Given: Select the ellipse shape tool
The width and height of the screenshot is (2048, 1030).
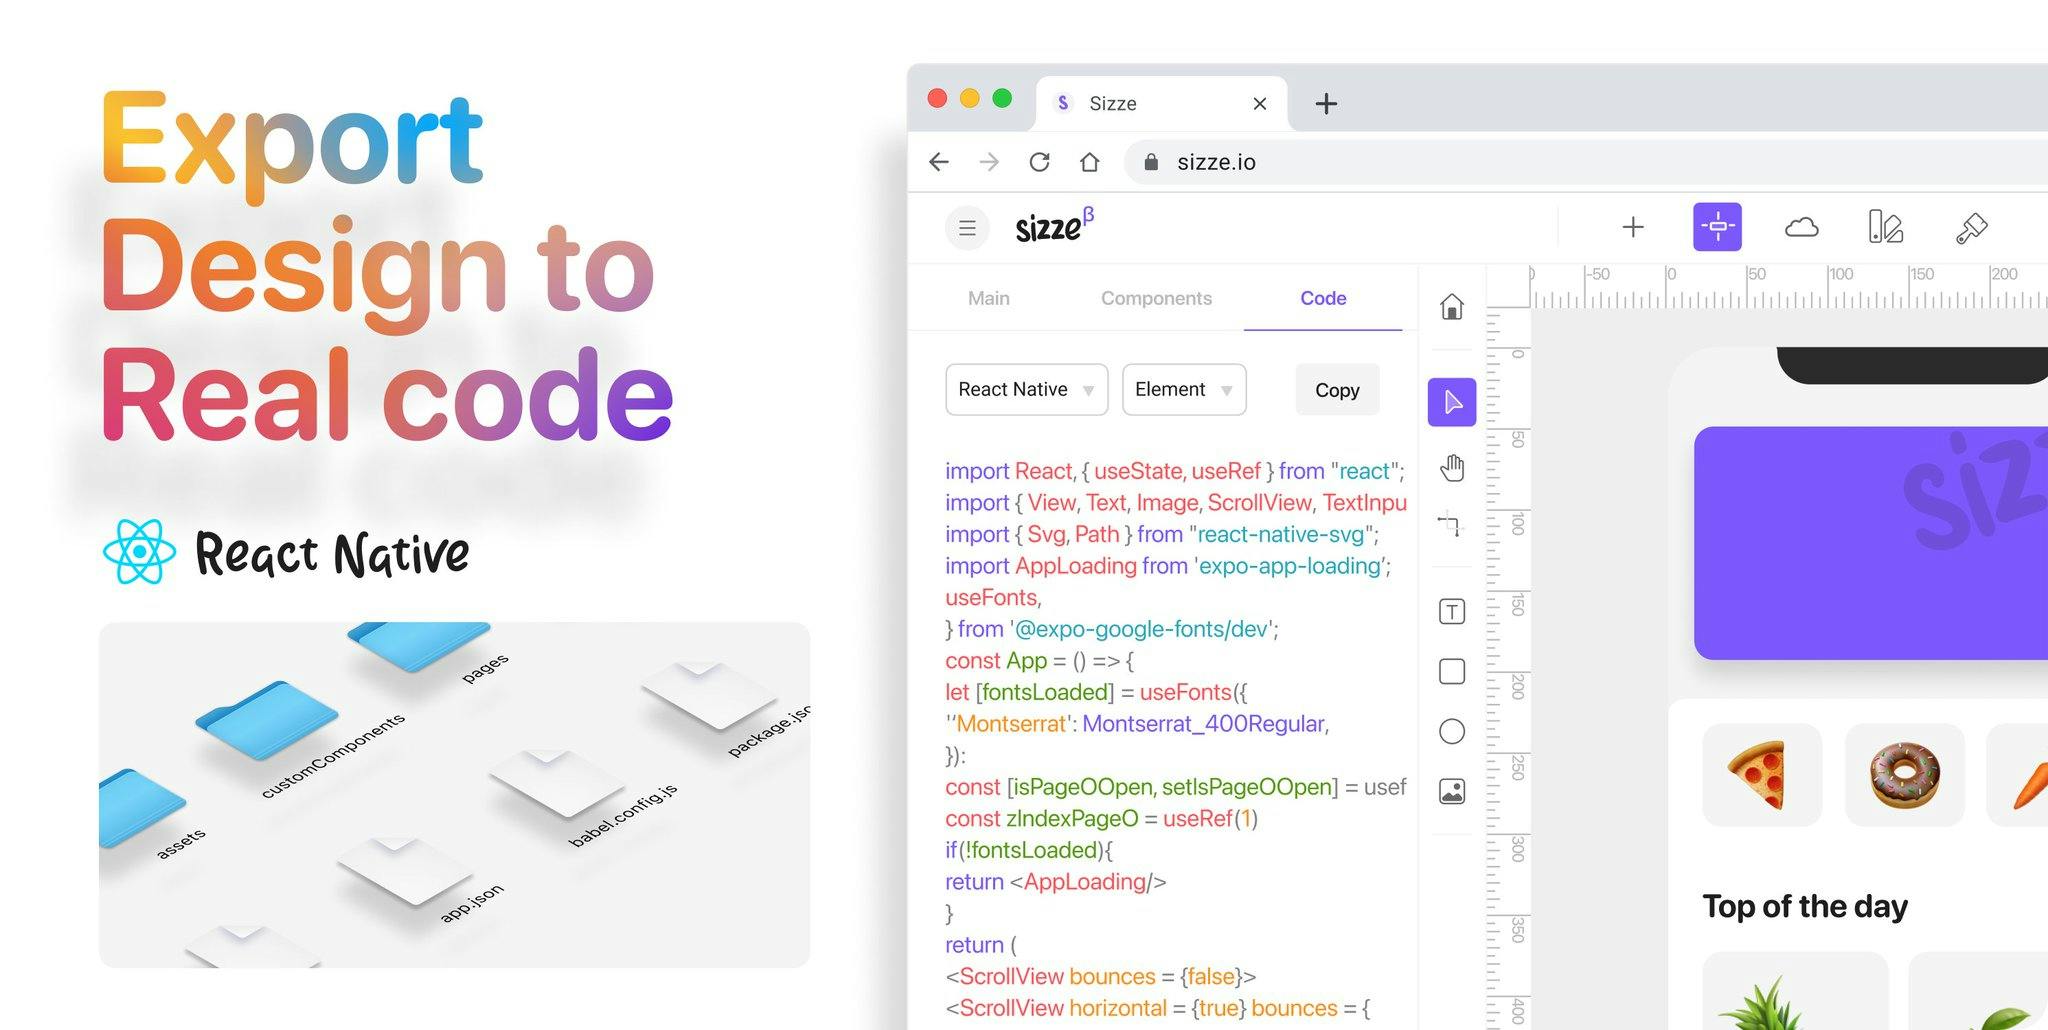Looking at the screenshot, I should coord(1452,731).
